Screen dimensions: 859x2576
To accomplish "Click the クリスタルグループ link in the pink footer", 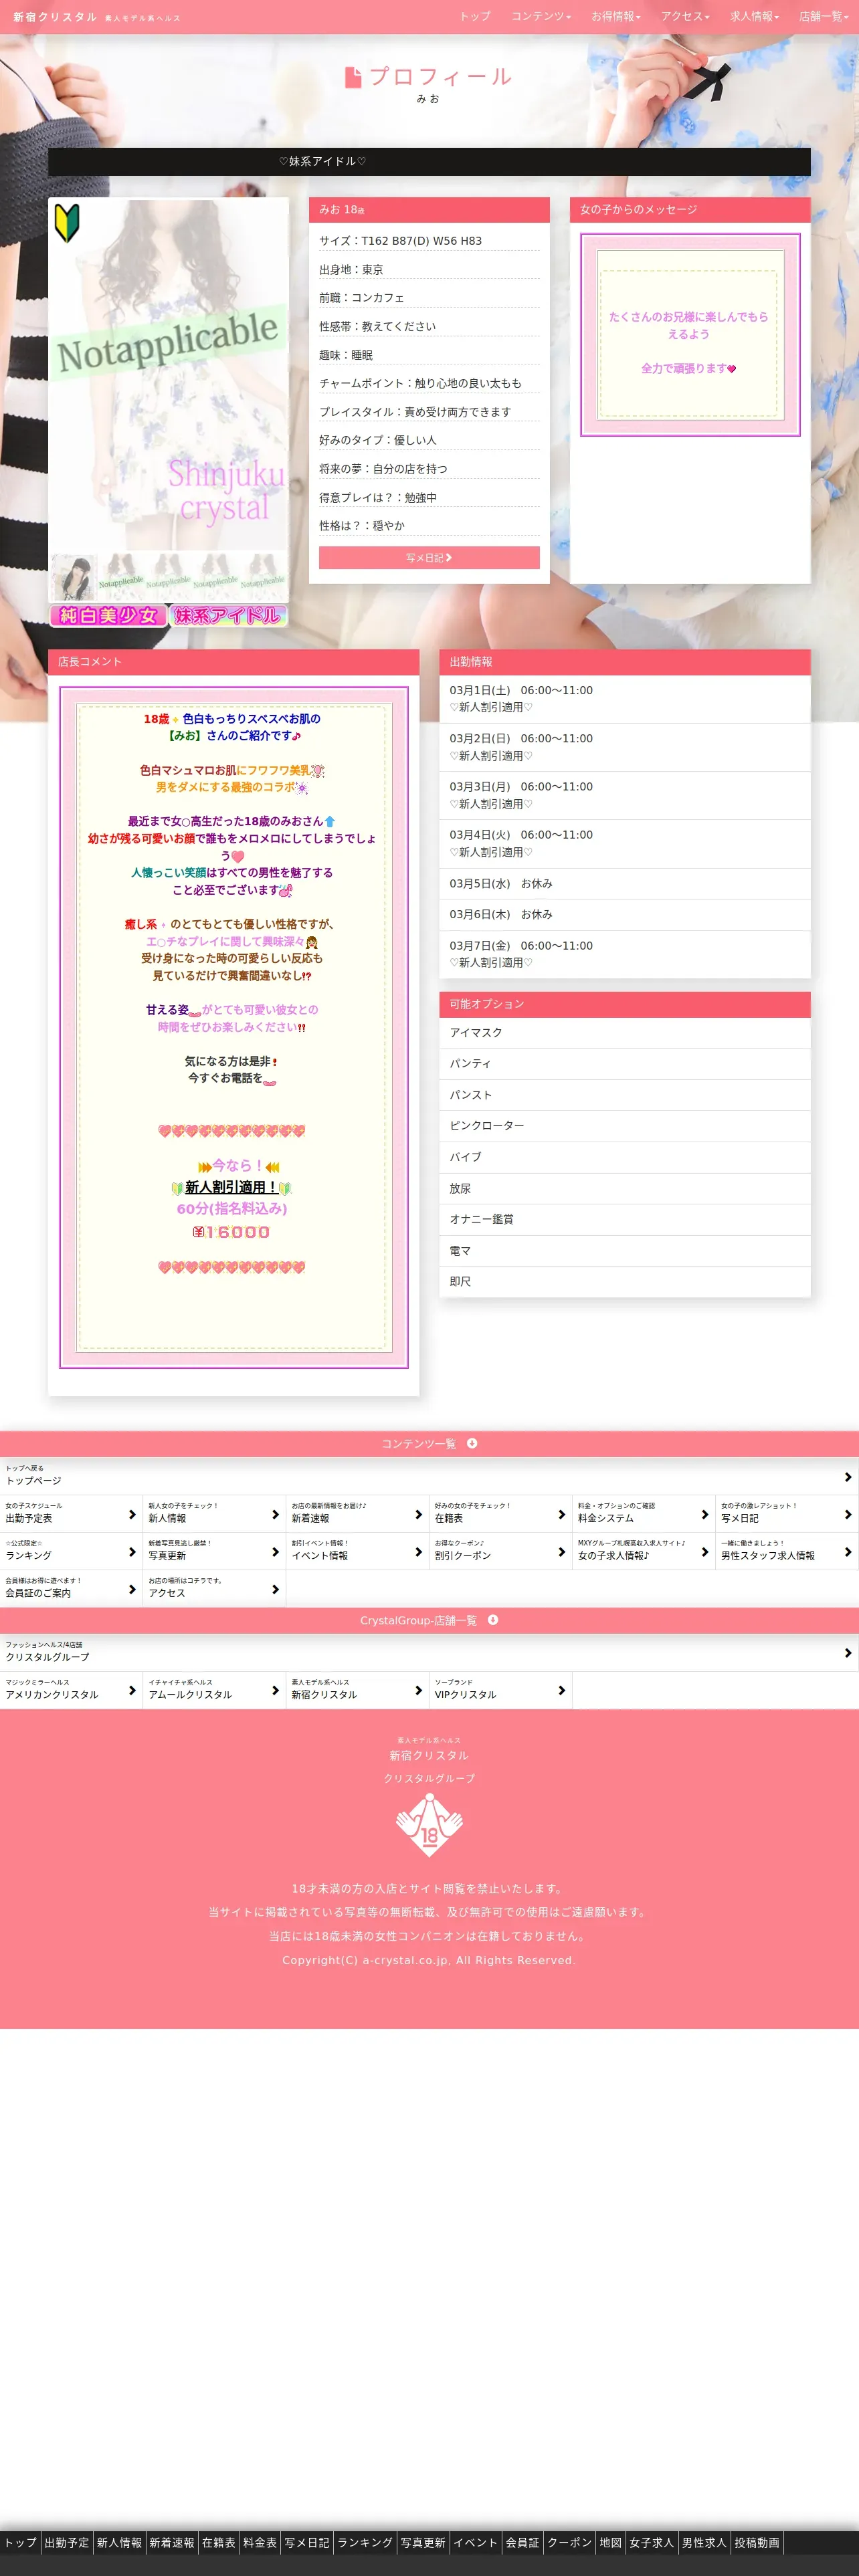I will [429, 1778].
